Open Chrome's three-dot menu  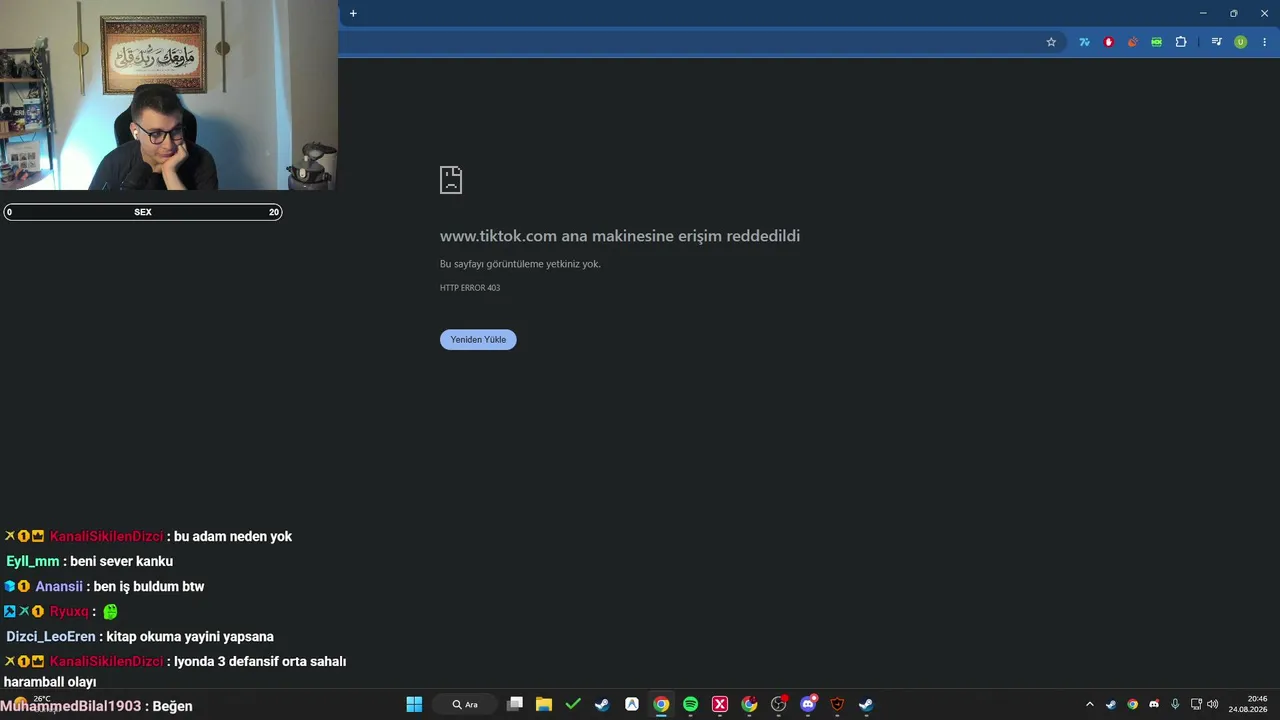point(1264,42)
